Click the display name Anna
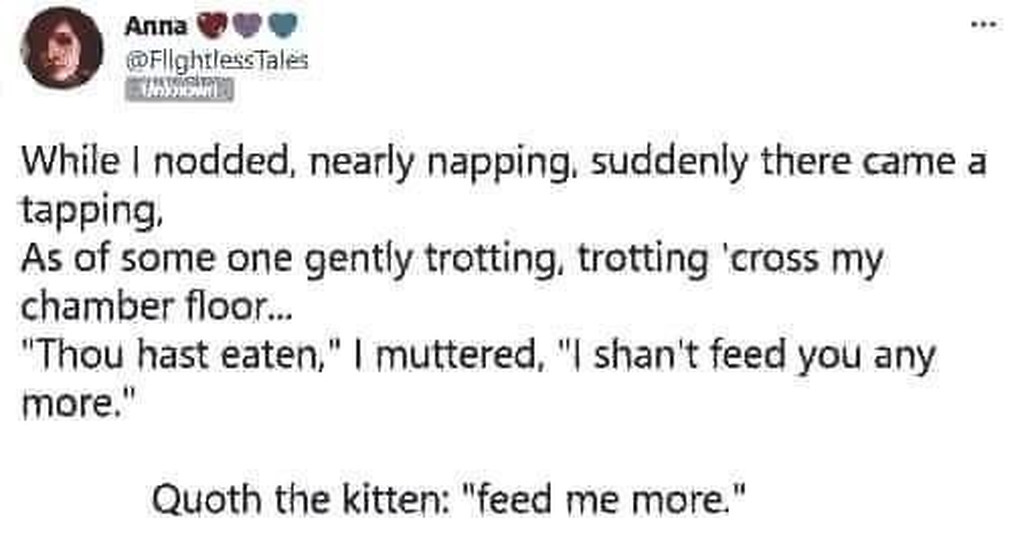1024x534 pixels. click(156, 27)
